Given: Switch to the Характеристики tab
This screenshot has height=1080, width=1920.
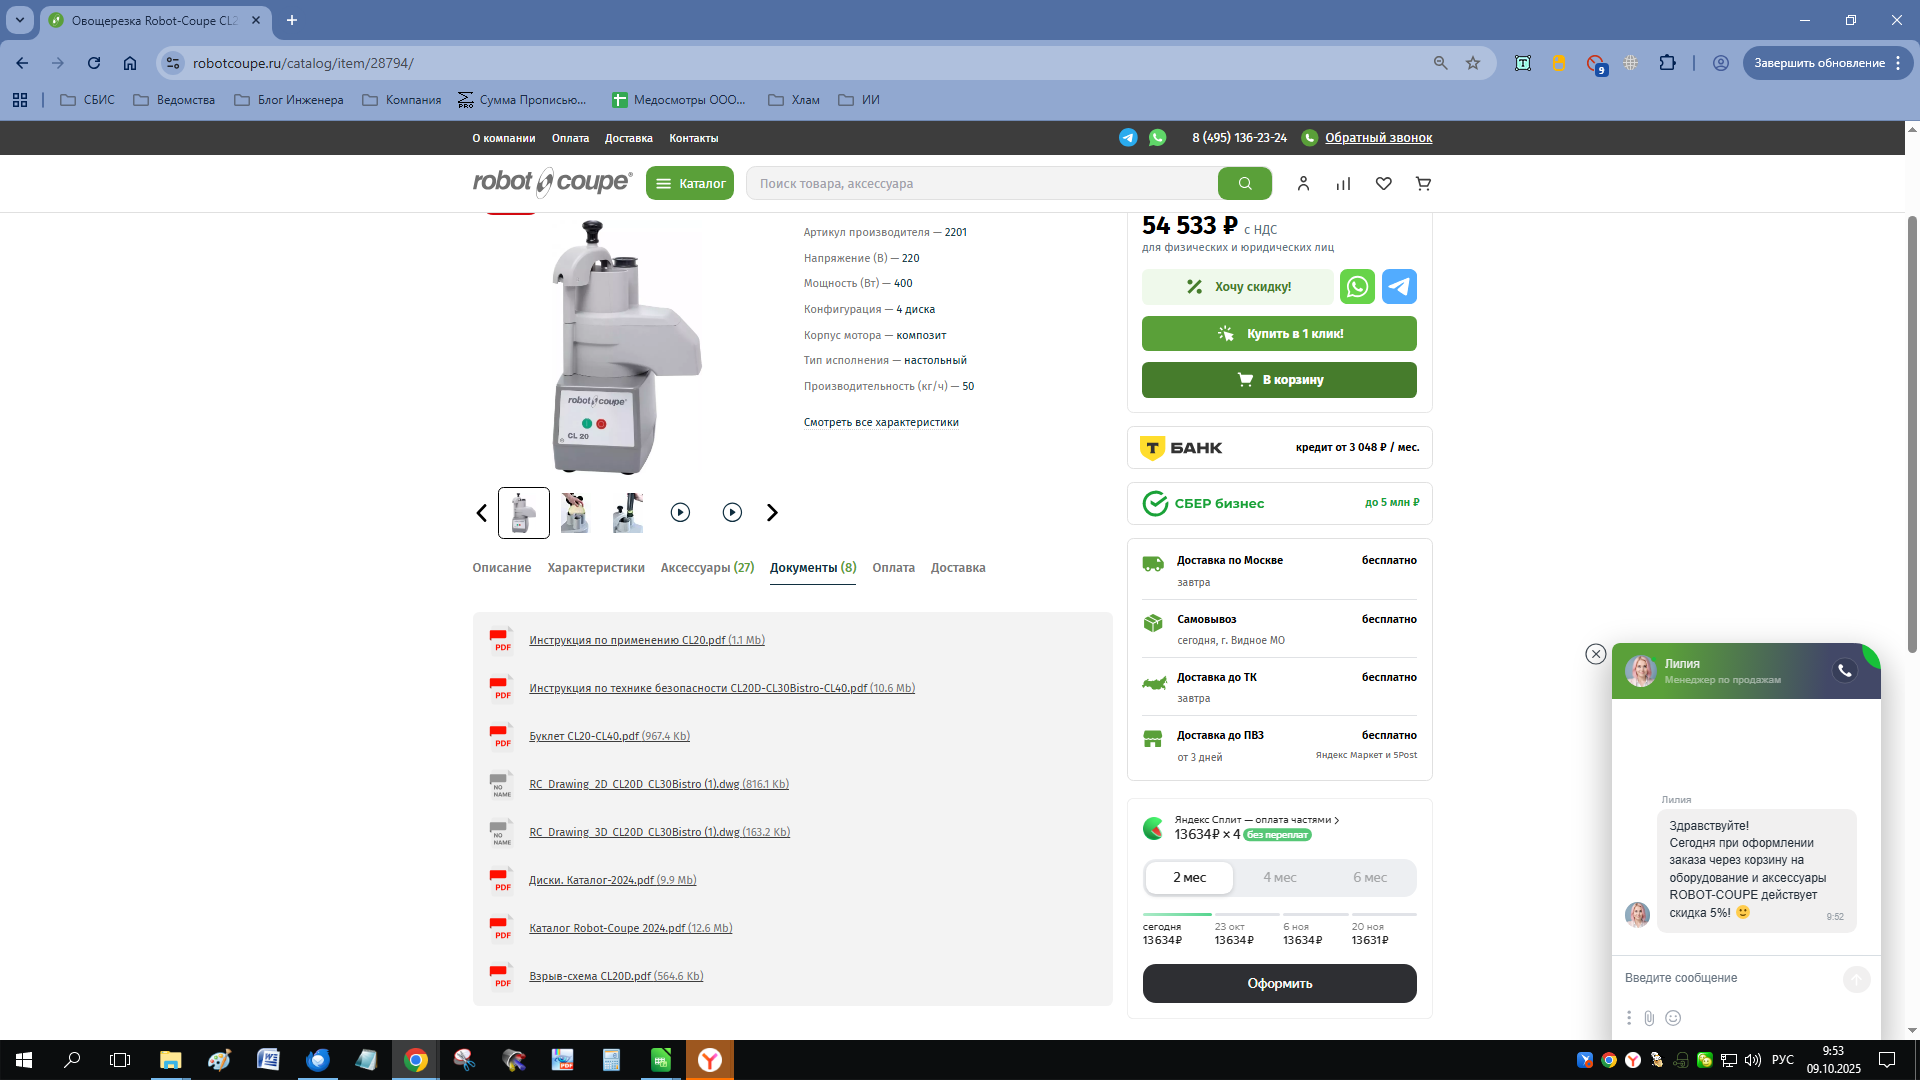Looking at the screenshot, I should [x=595, y=568].
